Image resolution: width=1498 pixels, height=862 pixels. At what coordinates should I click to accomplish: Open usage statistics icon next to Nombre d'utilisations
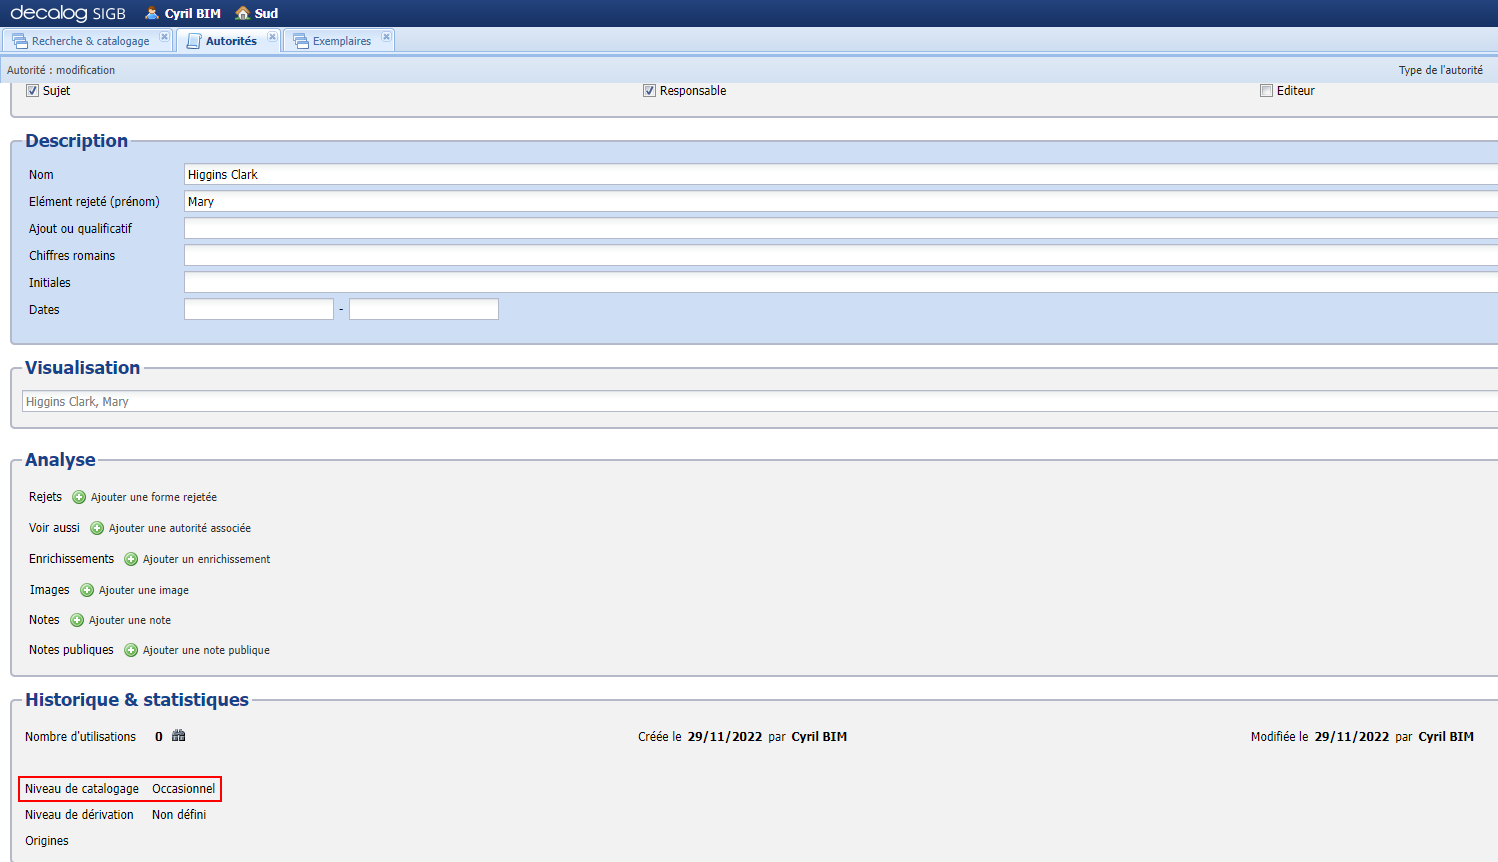(178, 736)
